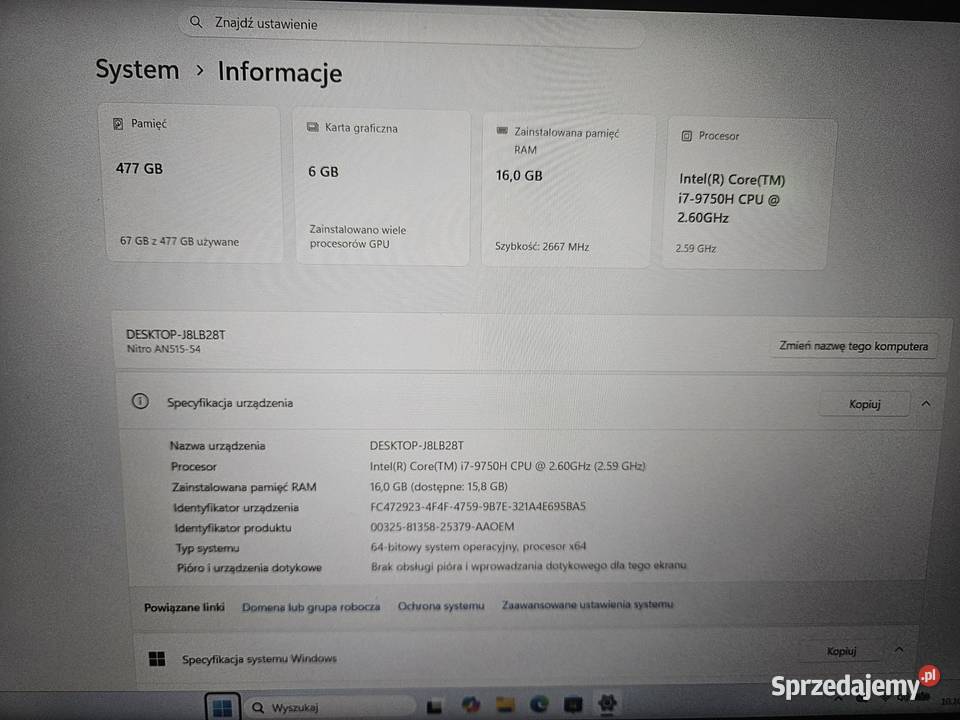Image resolution: width=960 pixels, height=720 pixels.
Task: Open the Karta graficzna card
Action: click(383, 187)
